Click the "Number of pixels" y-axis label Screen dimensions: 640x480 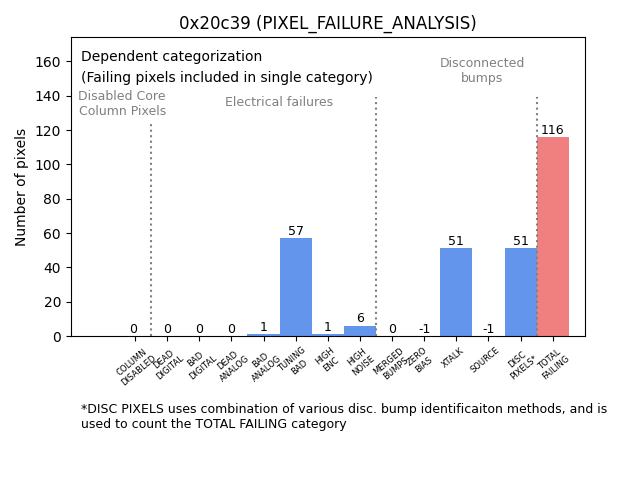[21, 187]
